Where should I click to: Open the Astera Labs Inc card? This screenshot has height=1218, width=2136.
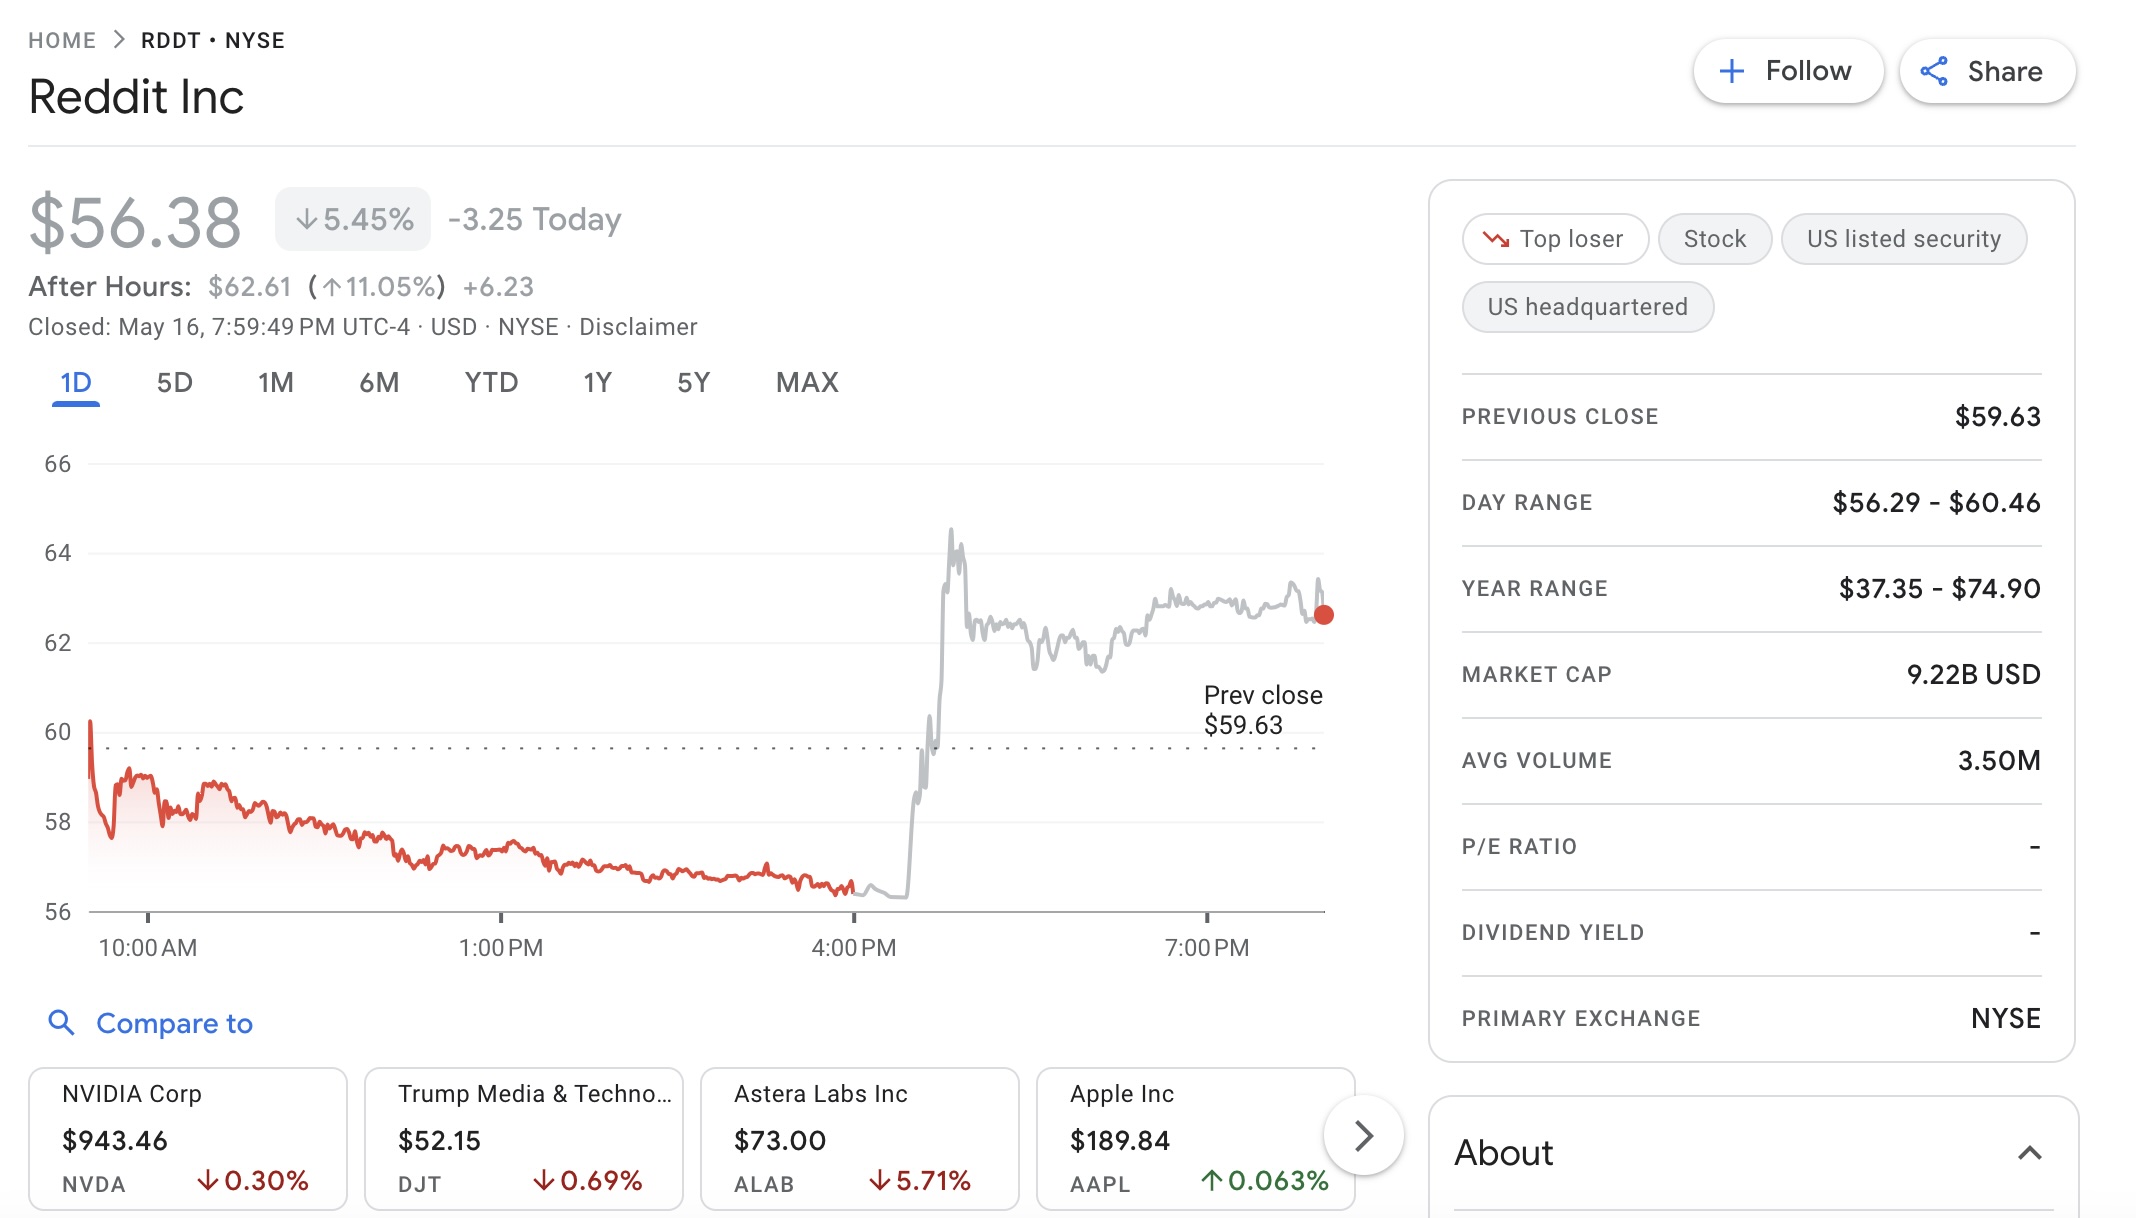(860, 1138)
